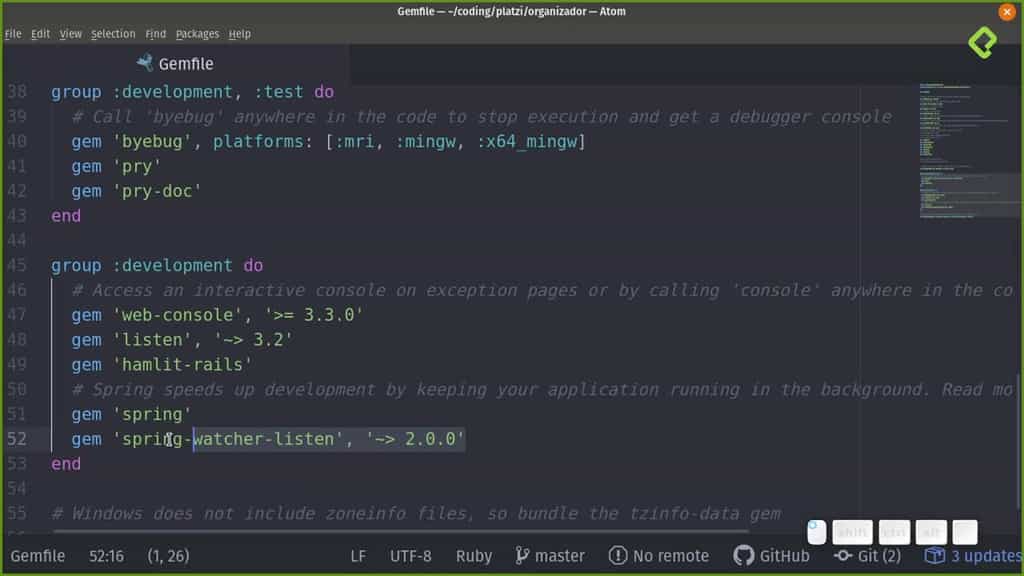Open the Git panel showing 2 changes
1024x576 pixels.
[868, 555]
